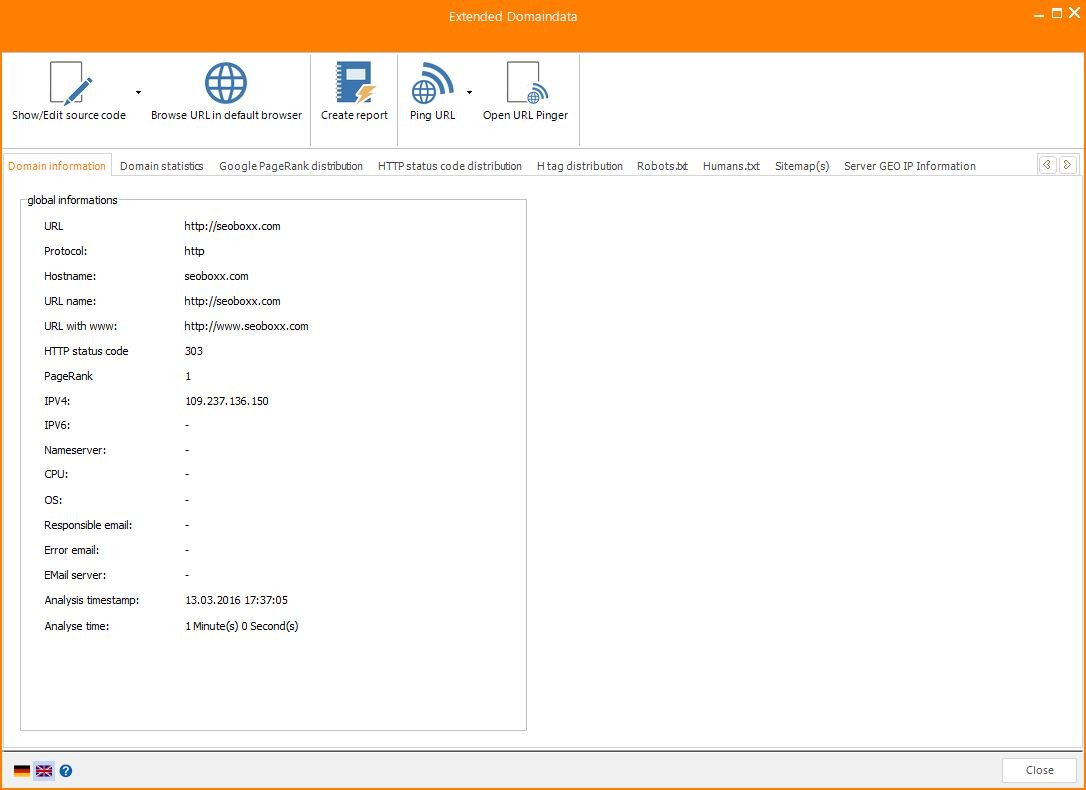Switch to the Domain statistics tab
Image resolution: width=1086 pixels, height=790 pixels.
click(x=161, y=166)
